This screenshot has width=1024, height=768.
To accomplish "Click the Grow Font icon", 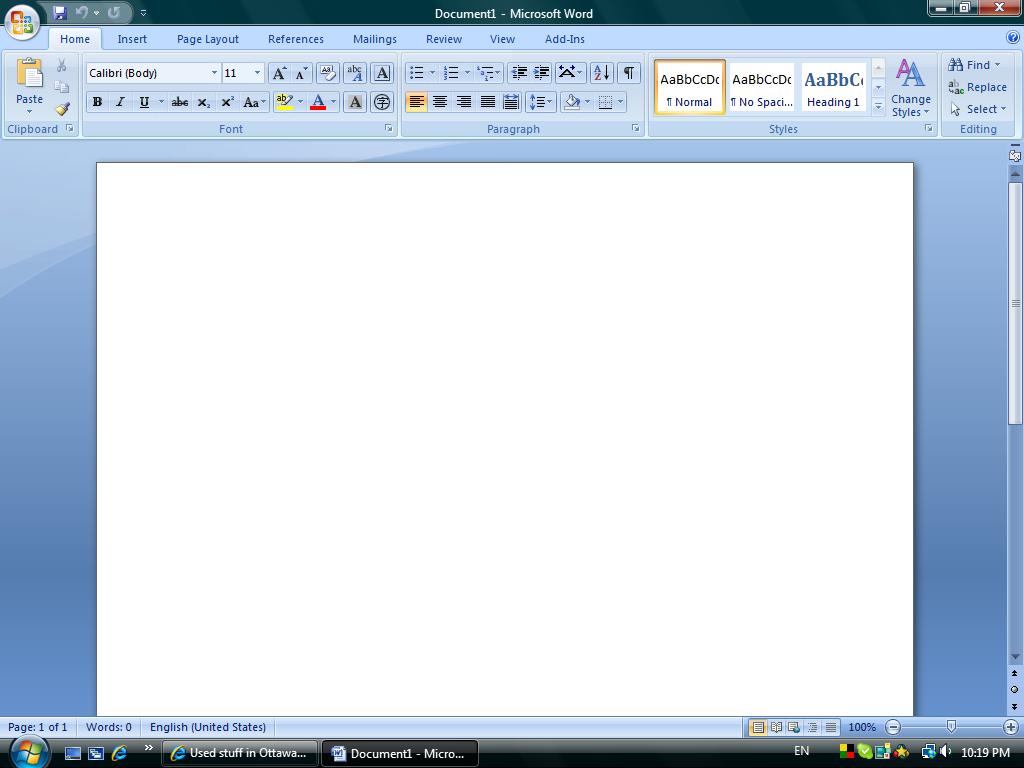I will click(279, 73).
